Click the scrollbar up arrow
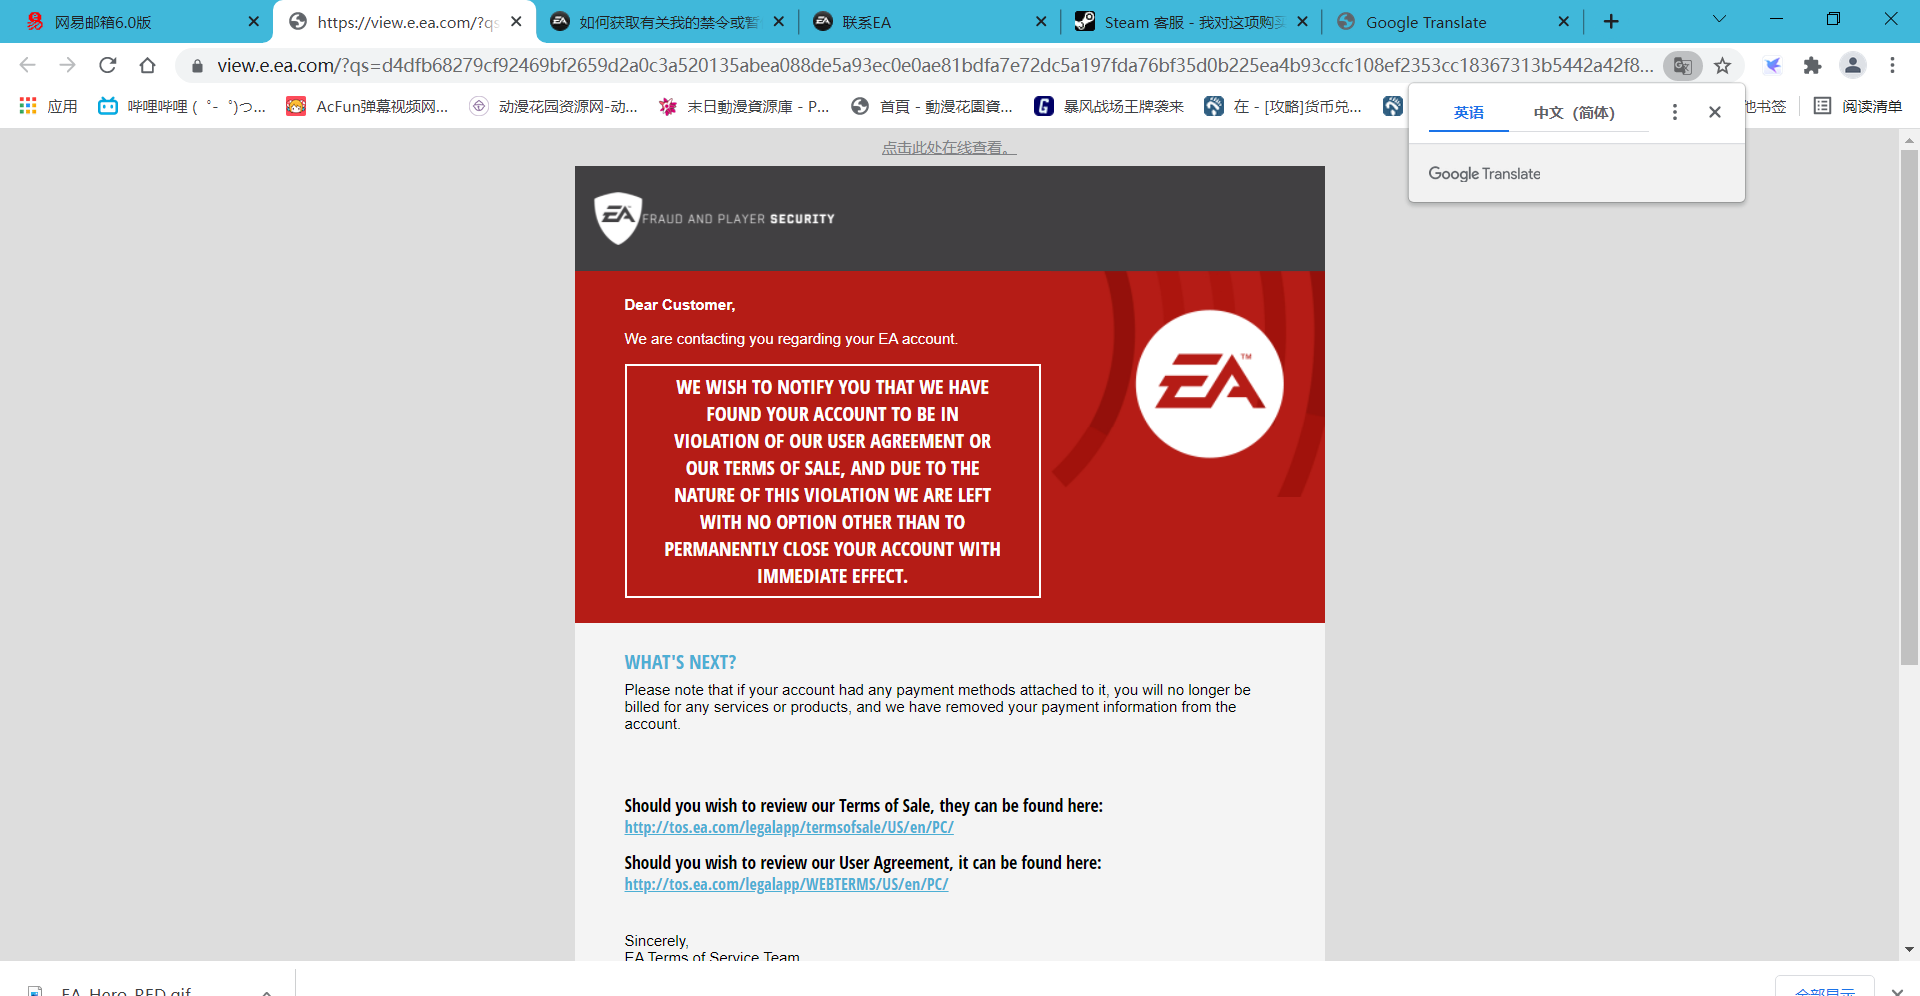 [x=1909, y=140]
